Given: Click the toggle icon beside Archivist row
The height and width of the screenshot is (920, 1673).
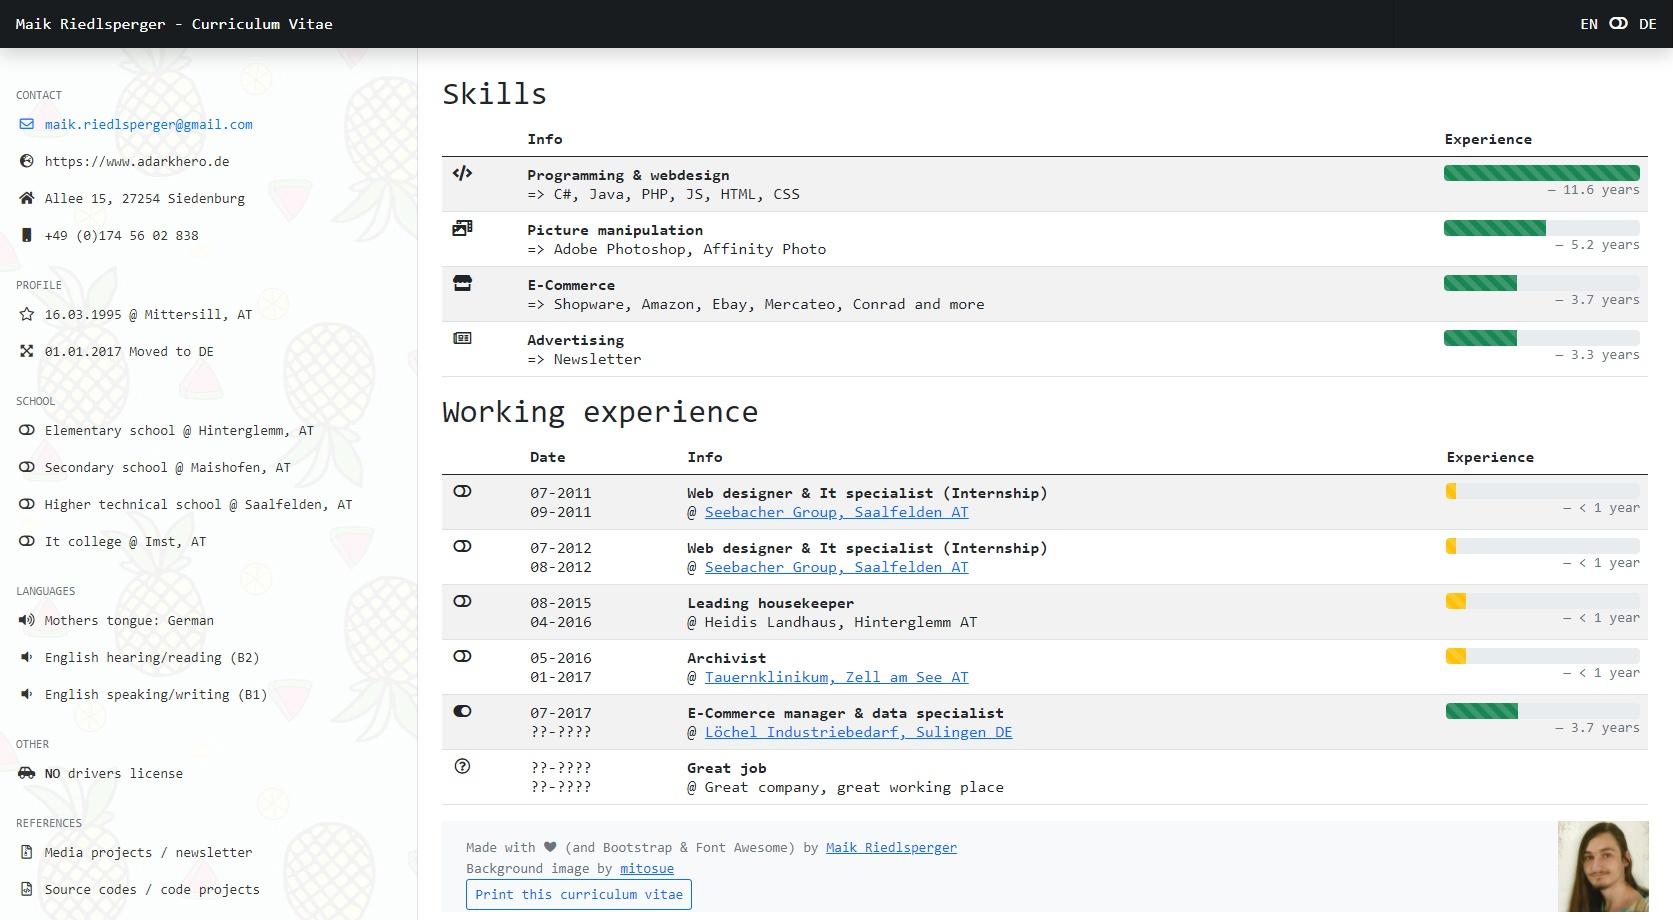Looking at the screenshot, I should point(462,656).
